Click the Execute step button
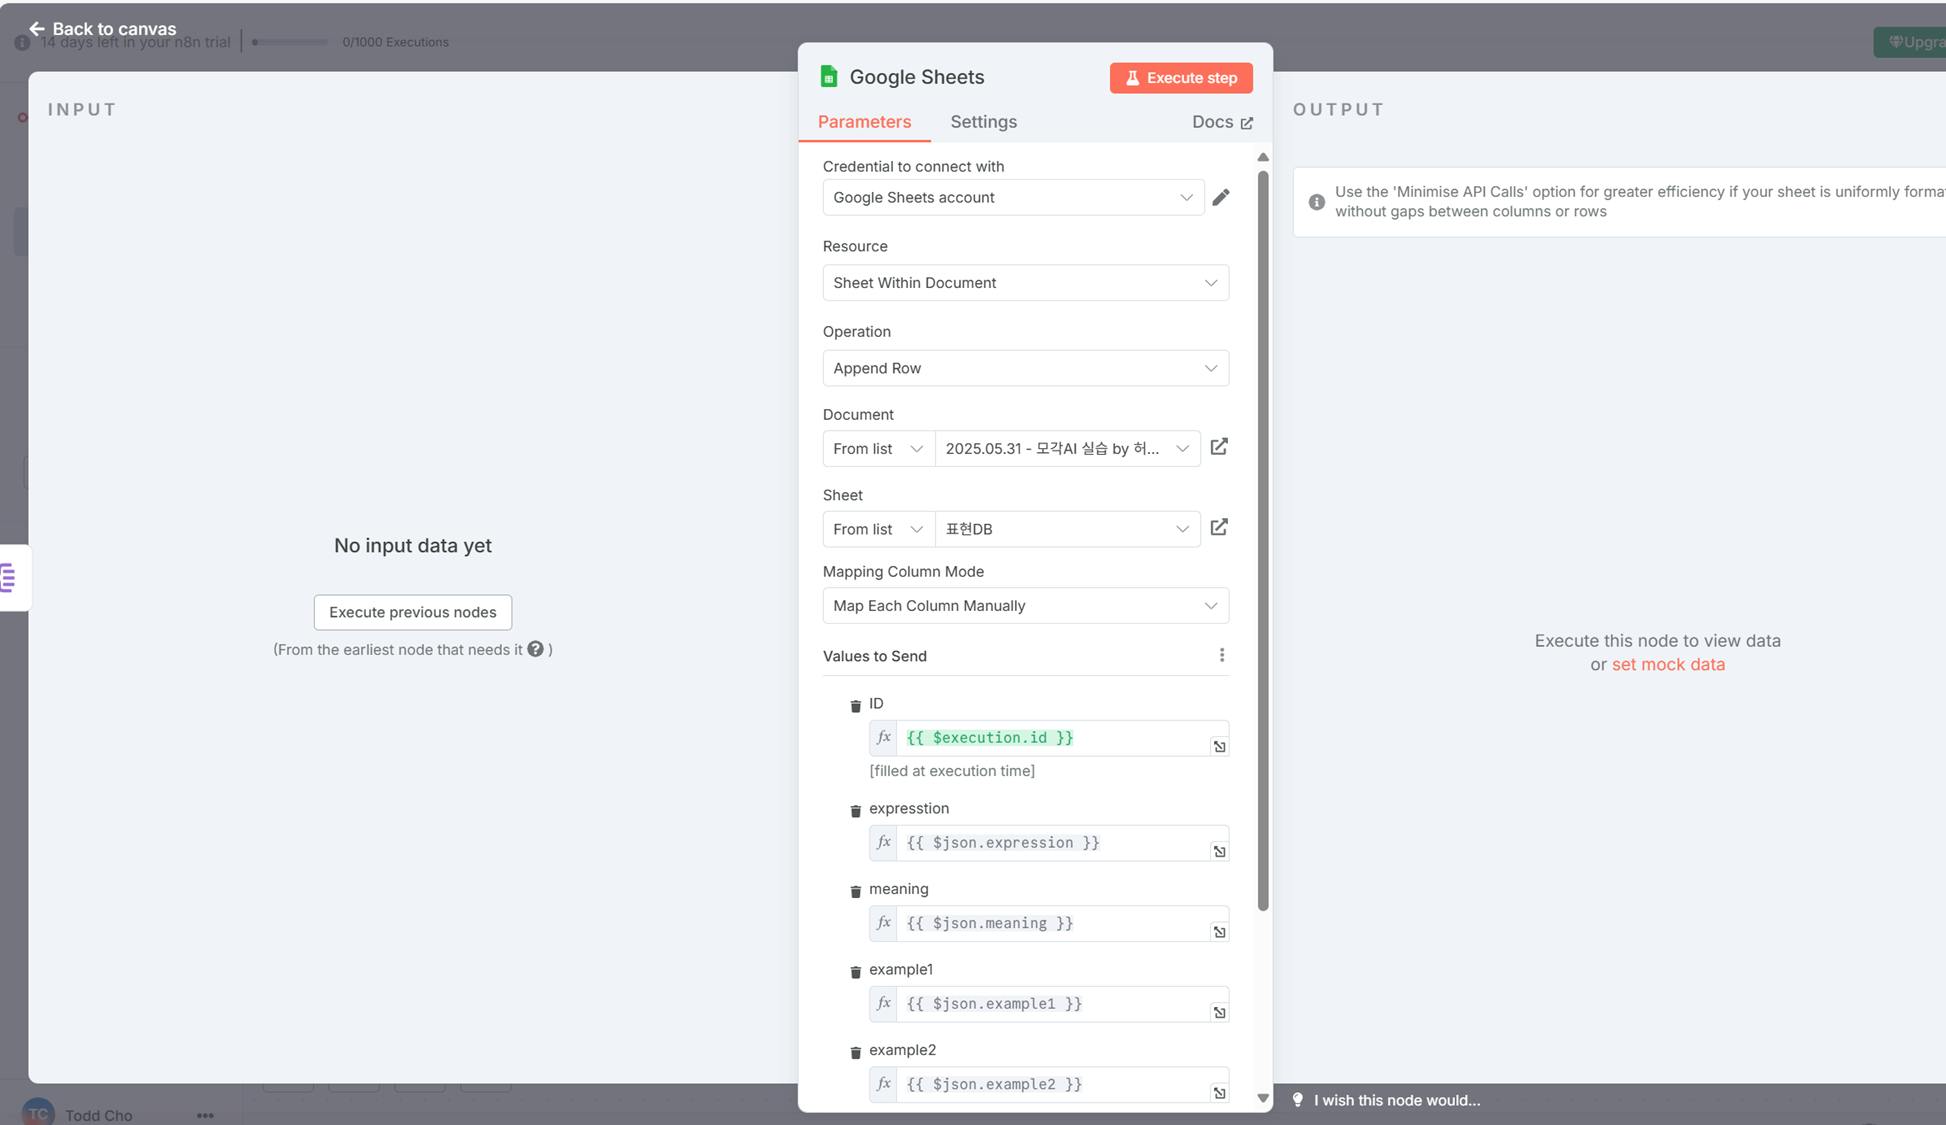Screen dimensions: 1946x1125 pyautogui.click(x=1181, y=78)
